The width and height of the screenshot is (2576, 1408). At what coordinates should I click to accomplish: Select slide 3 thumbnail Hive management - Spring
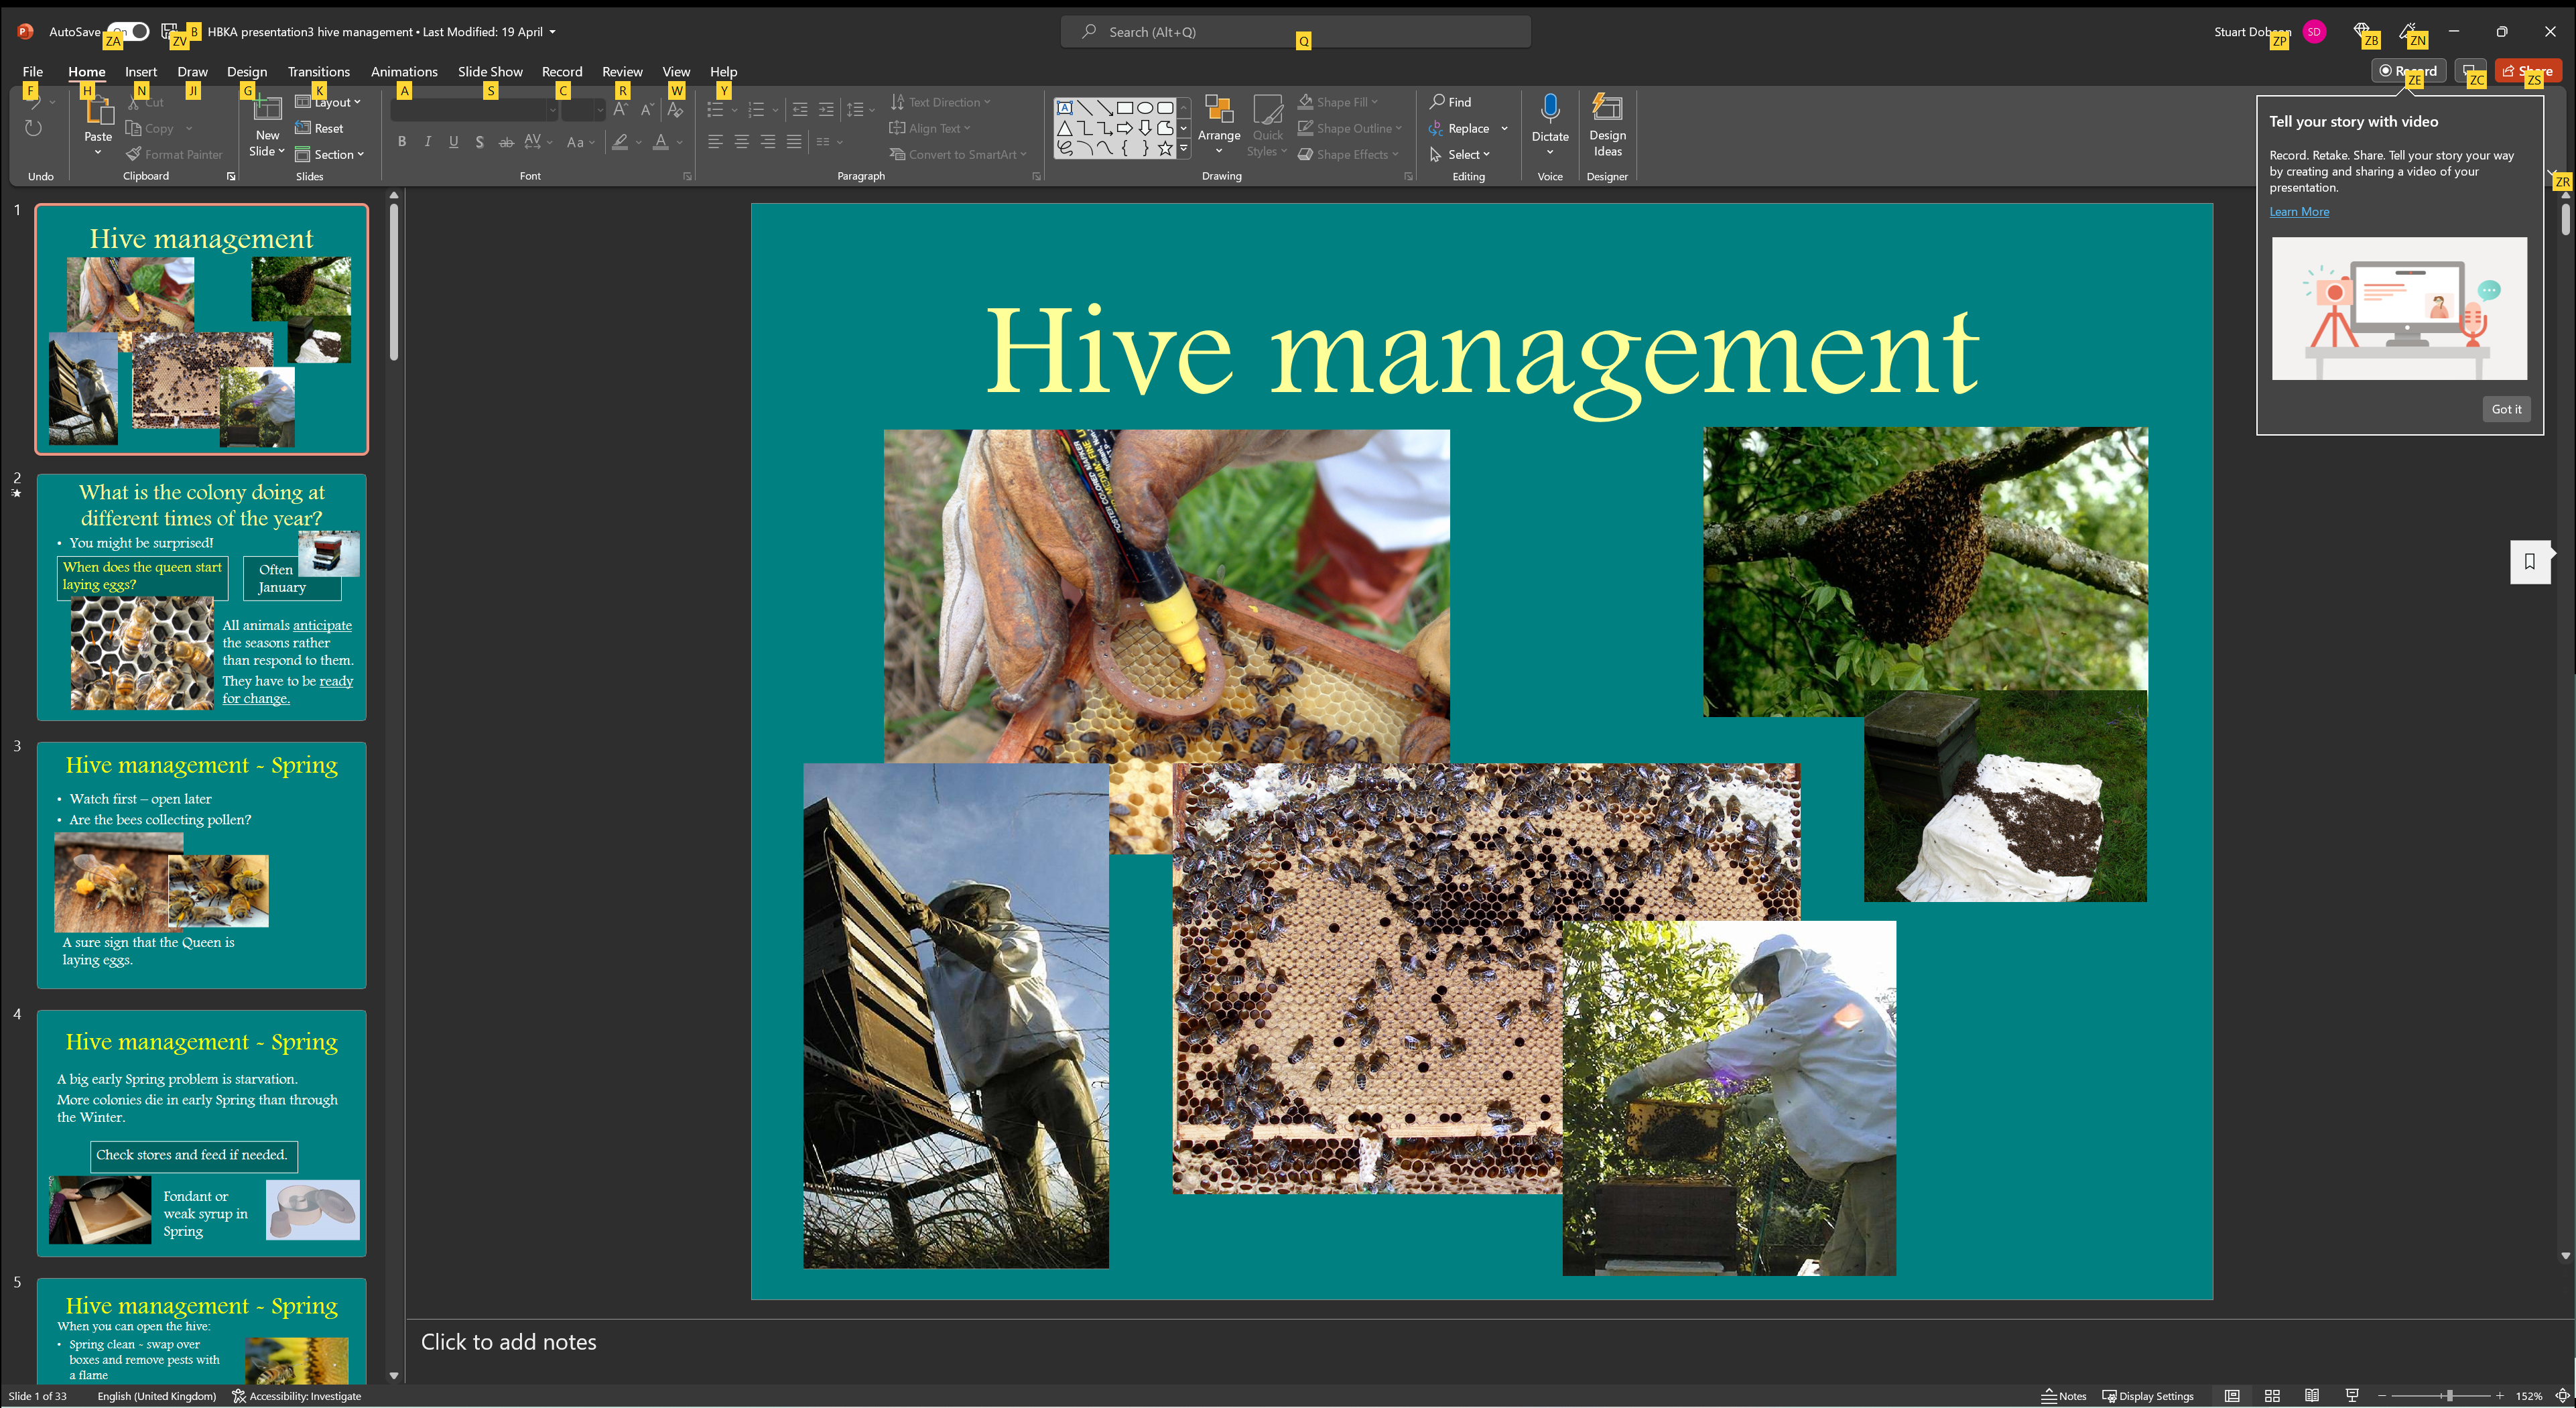point(202,865)
